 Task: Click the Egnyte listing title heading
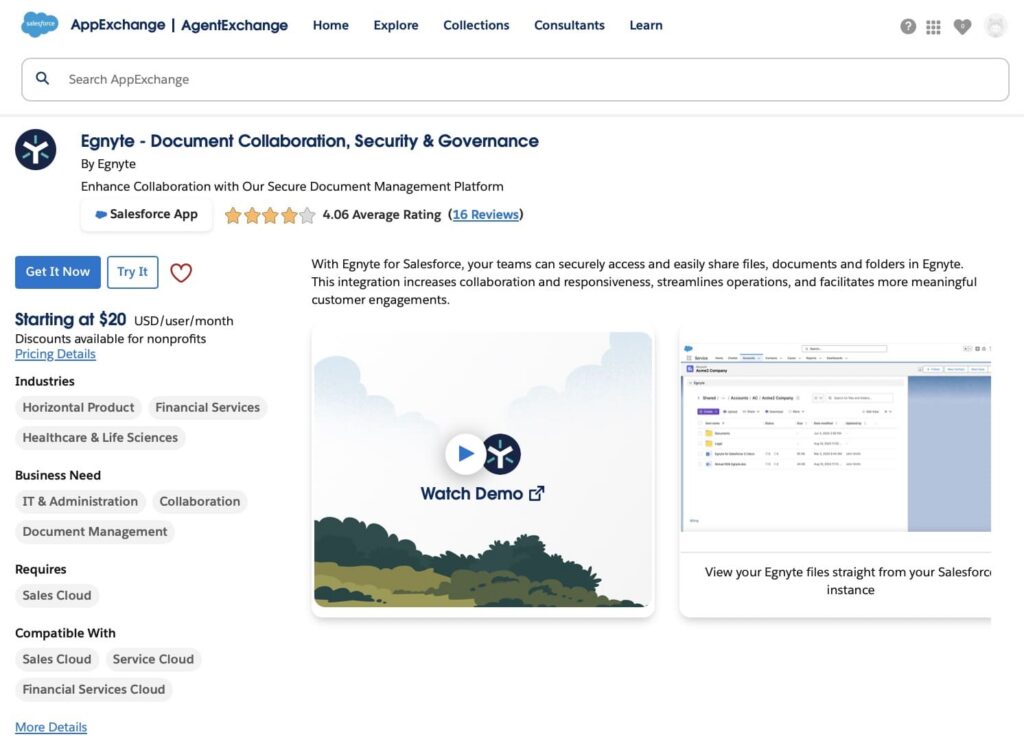(x=310, y=141)
